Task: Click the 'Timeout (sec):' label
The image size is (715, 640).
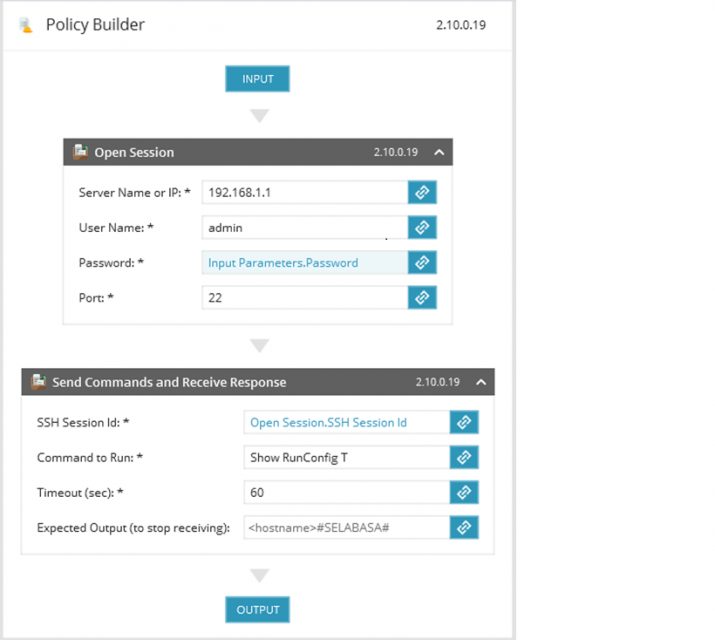Action: tap(80, 492)
